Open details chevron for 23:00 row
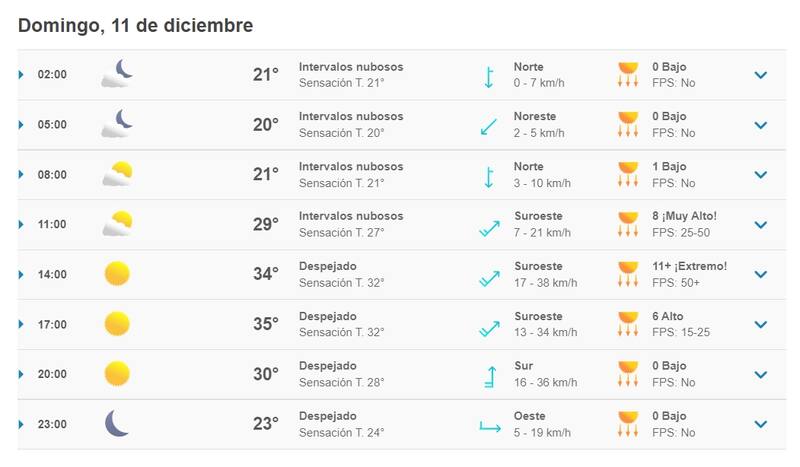Screen dimensions: 800x467 click(760, 425)
